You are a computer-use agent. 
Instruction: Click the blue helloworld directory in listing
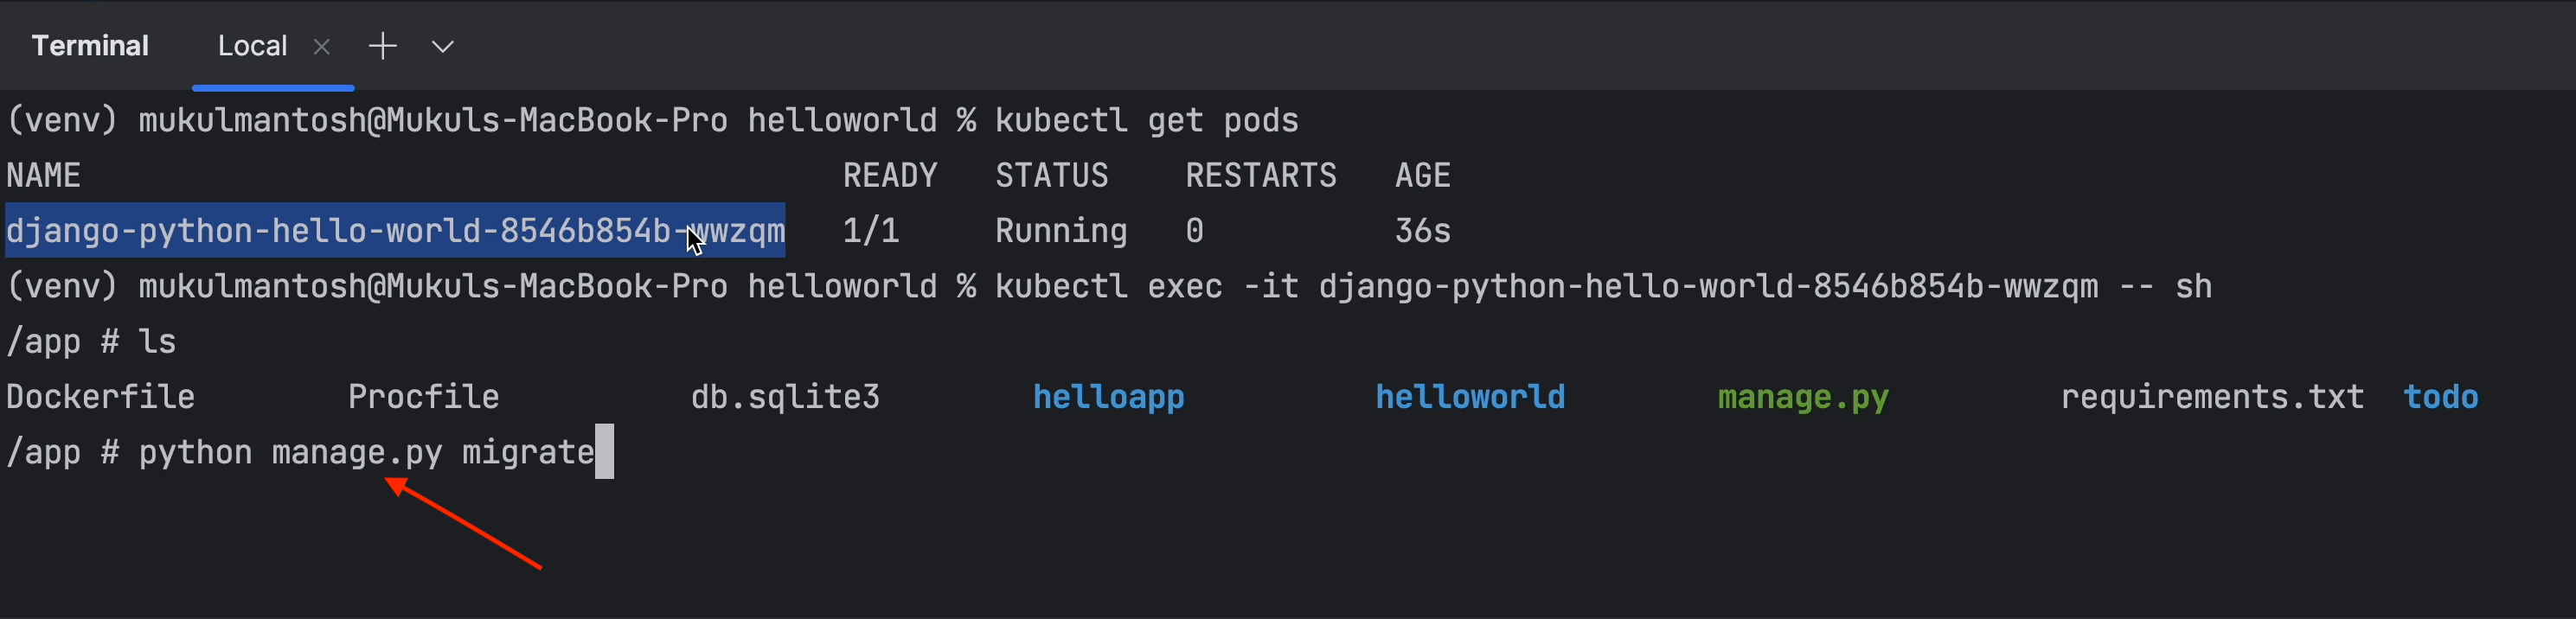1470,397
